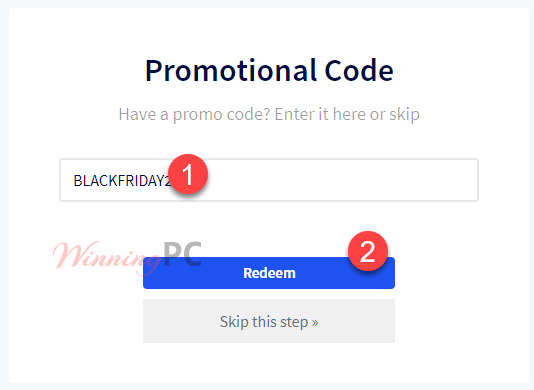Click the "Have a promo code?" subtitle
Viewport: 534px width, 390px height.
(194, 114)
